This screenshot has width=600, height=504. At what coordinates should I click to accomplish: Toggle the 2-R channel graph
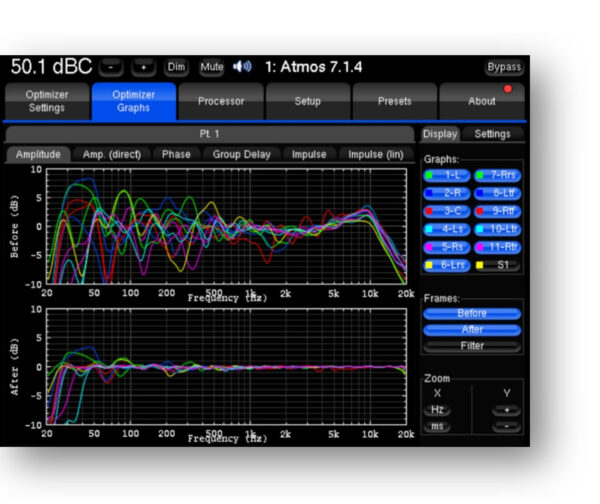tap(447, 193)
